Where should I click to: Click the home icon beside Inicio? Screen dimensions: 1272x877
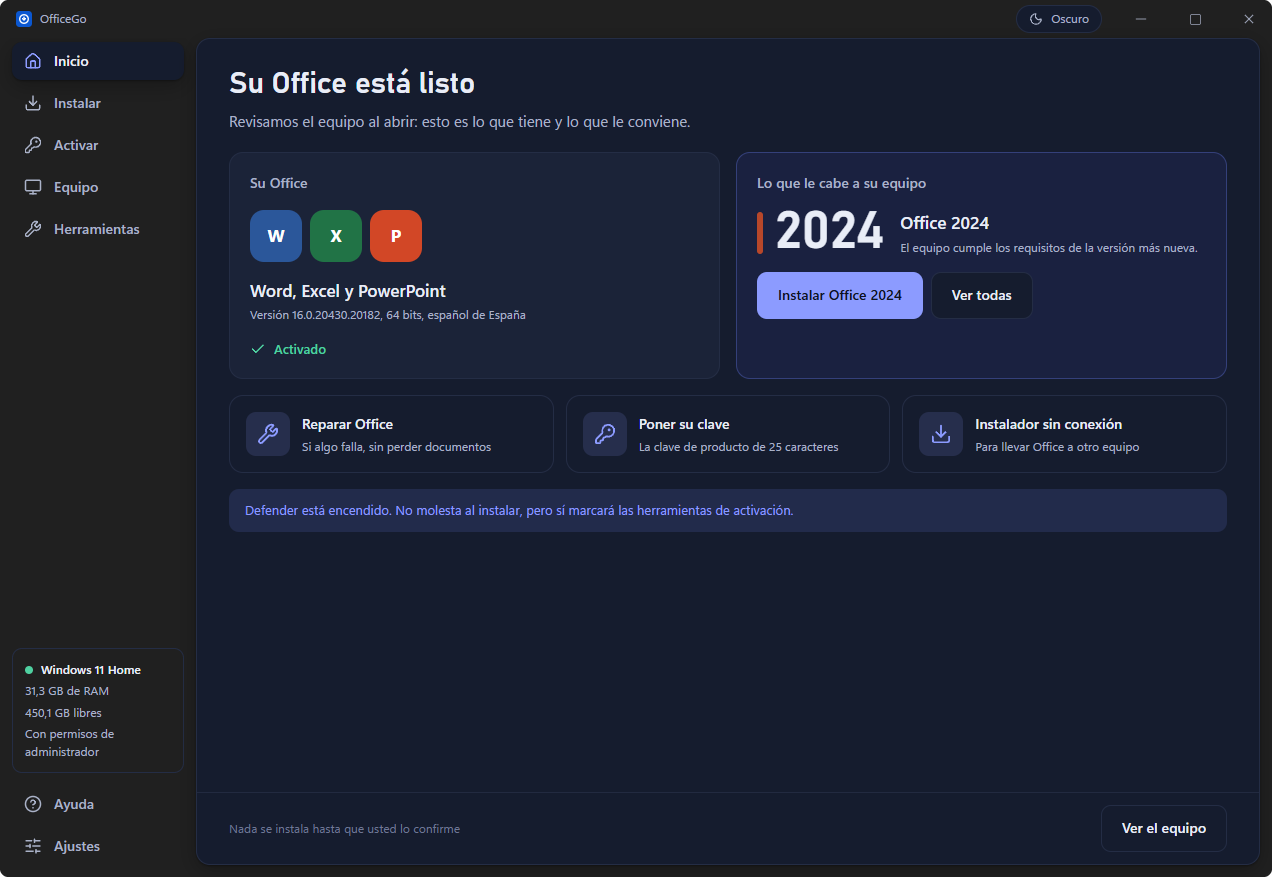33,61
